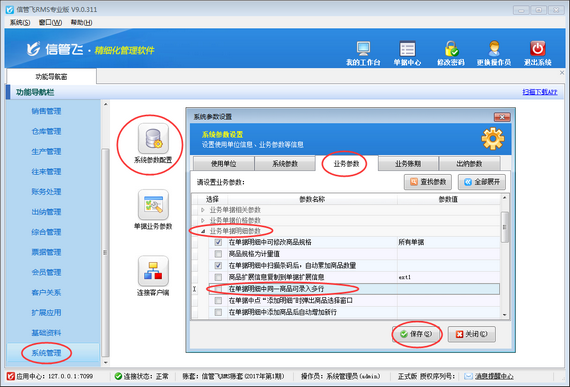This screenshot has height=387, width=570.
Task: Check 在单据明细中同一商品可录入多行 checkbox
Action: pyautogui.click(x=218, y=289)
